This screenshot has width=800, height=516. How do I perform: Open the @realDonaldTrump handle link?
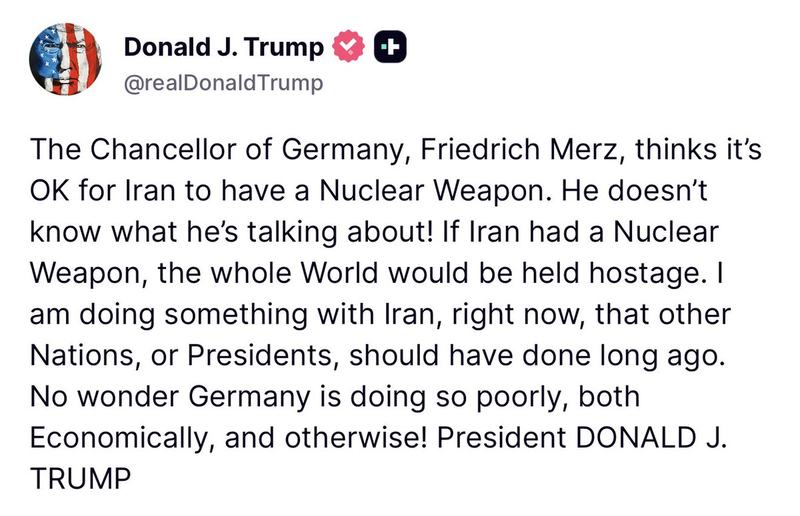pyautogui.click(x=223, y=83)
